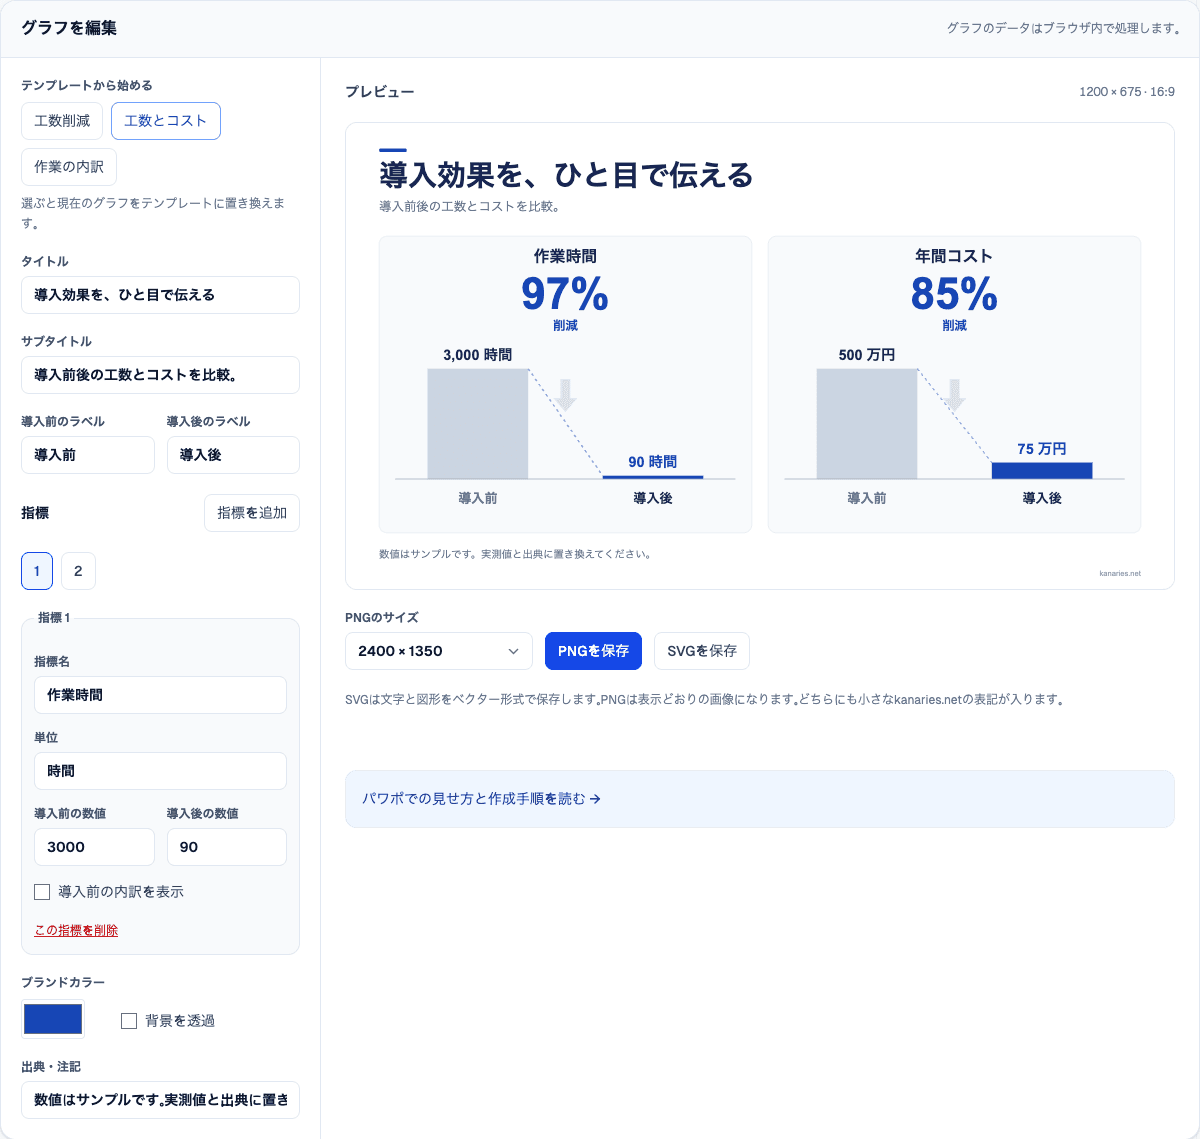Screen dimensions: 1200x1141
Task: Click the 500 万円 bar label
Action: [x=867, y=355]
